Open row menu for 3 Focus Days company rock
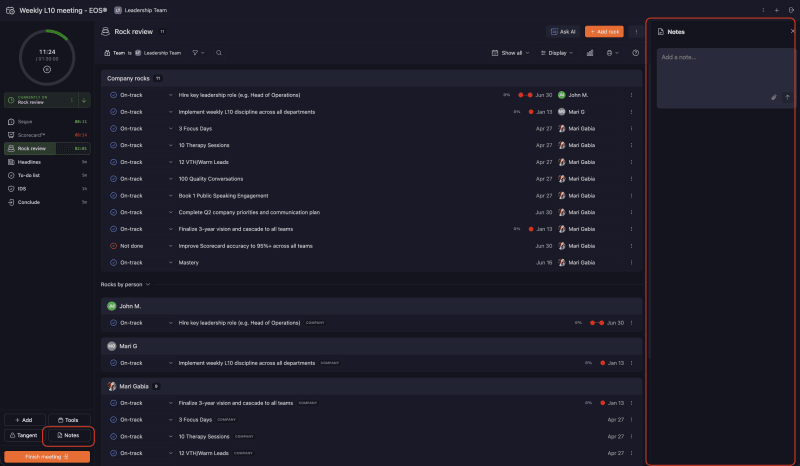This screenshot has width=800, height=466. tap(631, 129)
